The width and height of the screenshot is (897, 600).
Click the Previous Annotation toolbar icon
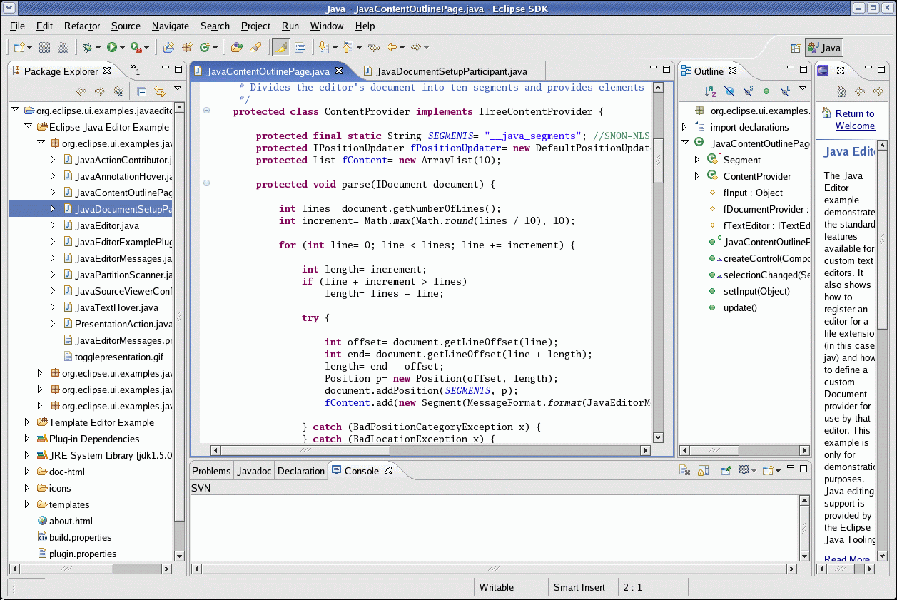pyautogui.click(x=347, y=47)
